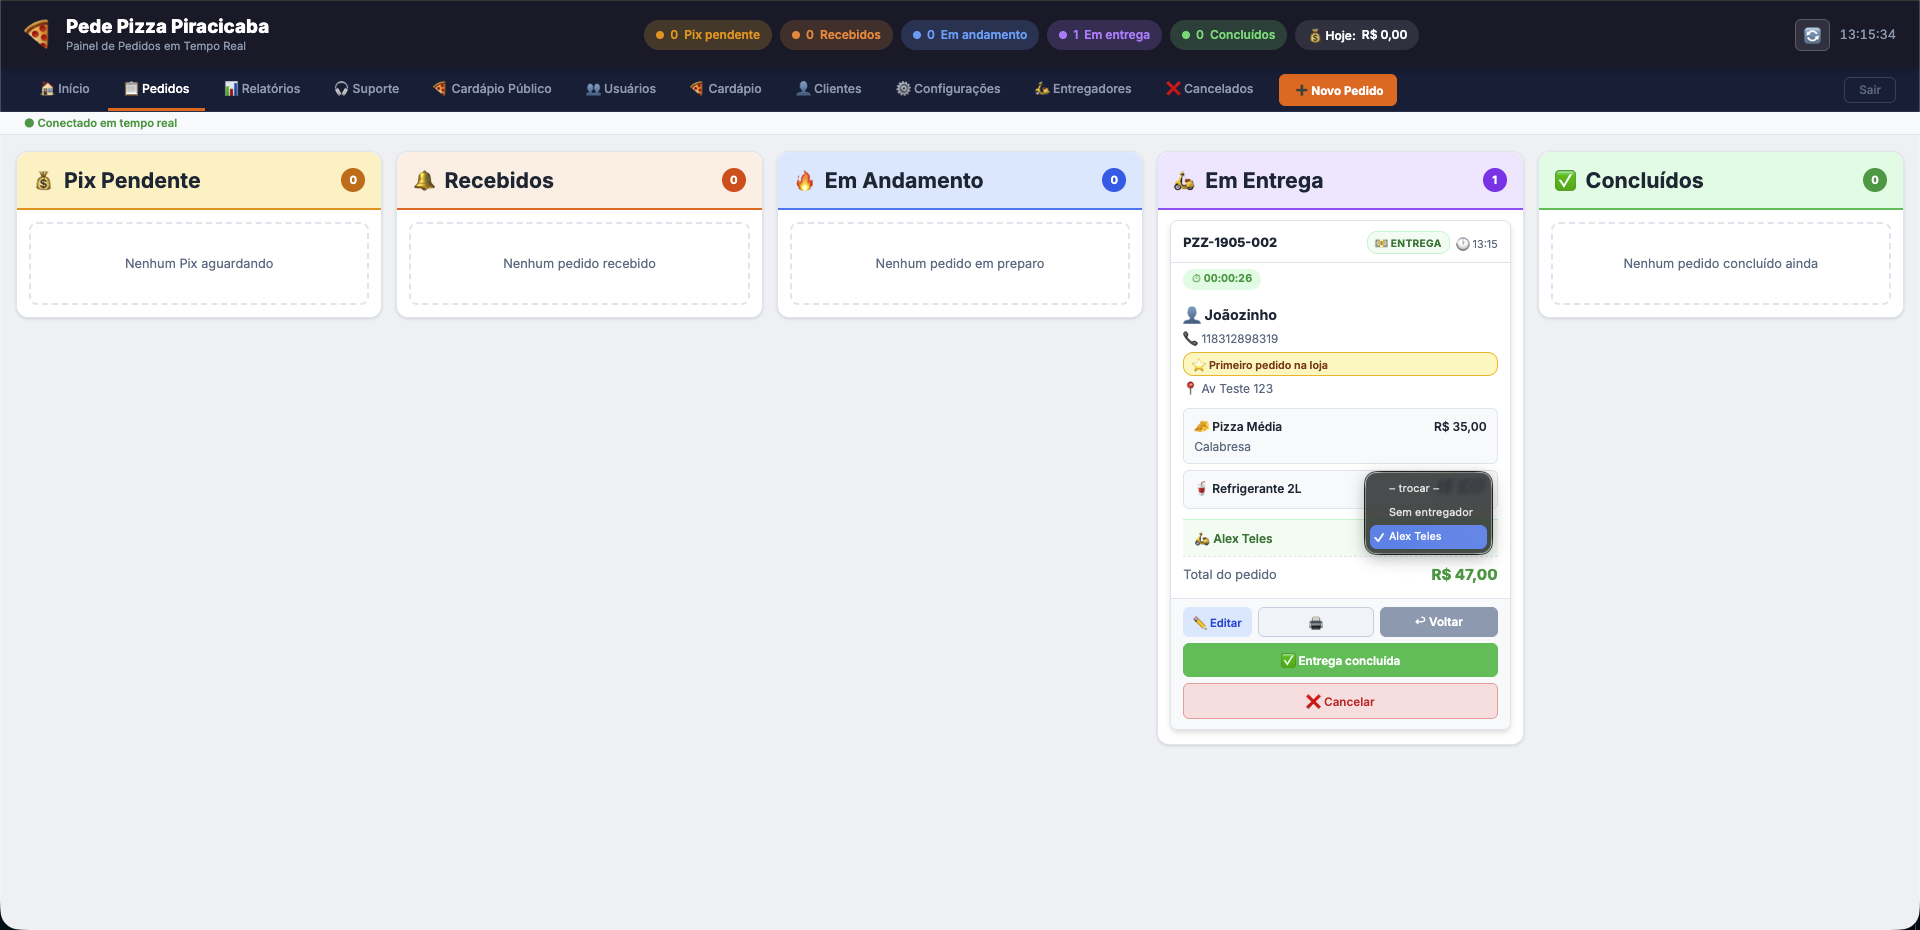The width and height of the screenshot is (1920, 930).
Task: Select 'Alex Teles' option in courier dropdown
Action: tap(1429, 537)
